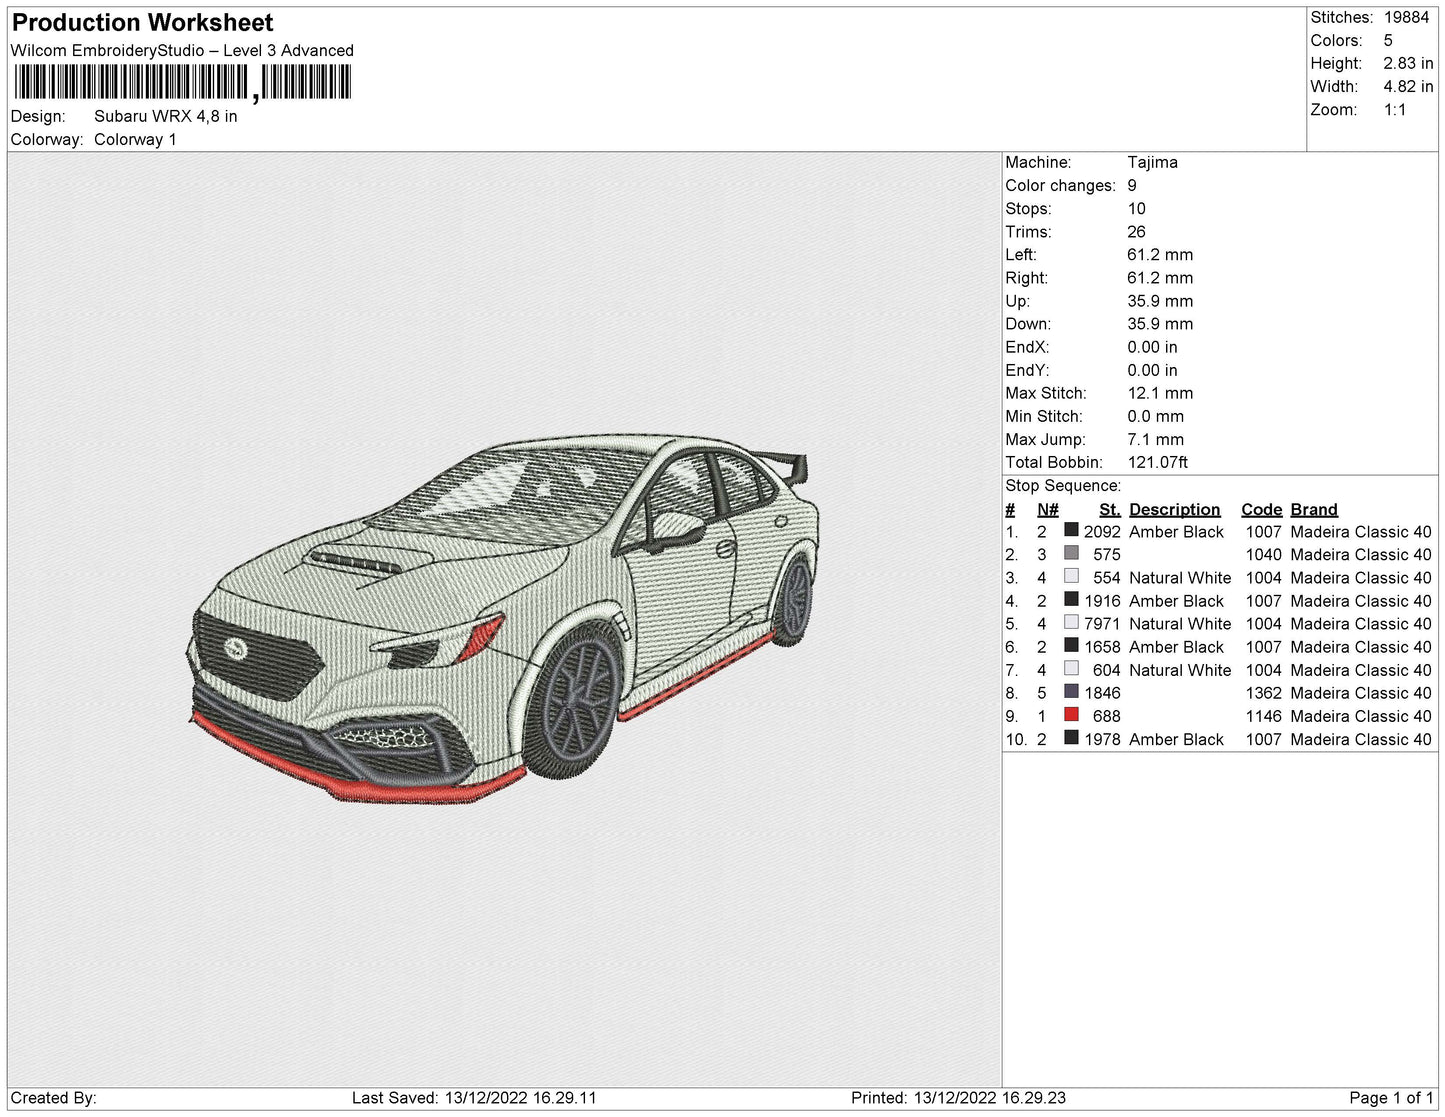Click the black swatch in stop row 6
The width and height of the screenshot is (1445, 1117).
(1071, 645)
